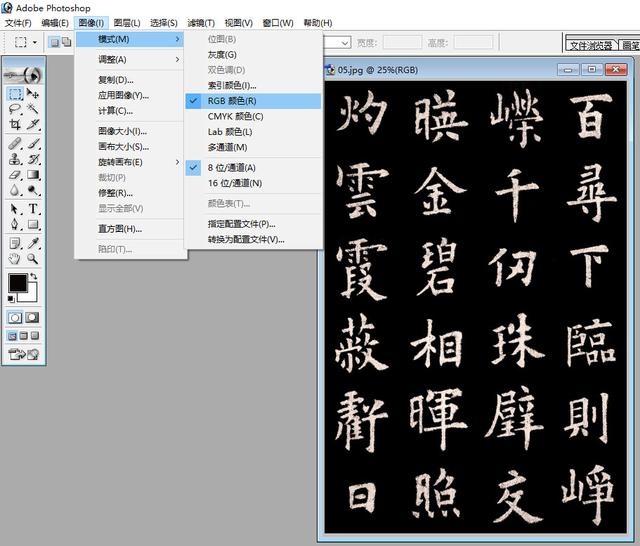Select the Rectangle shape tool
This screenshot has height=546, width=640.
(33, 224)
